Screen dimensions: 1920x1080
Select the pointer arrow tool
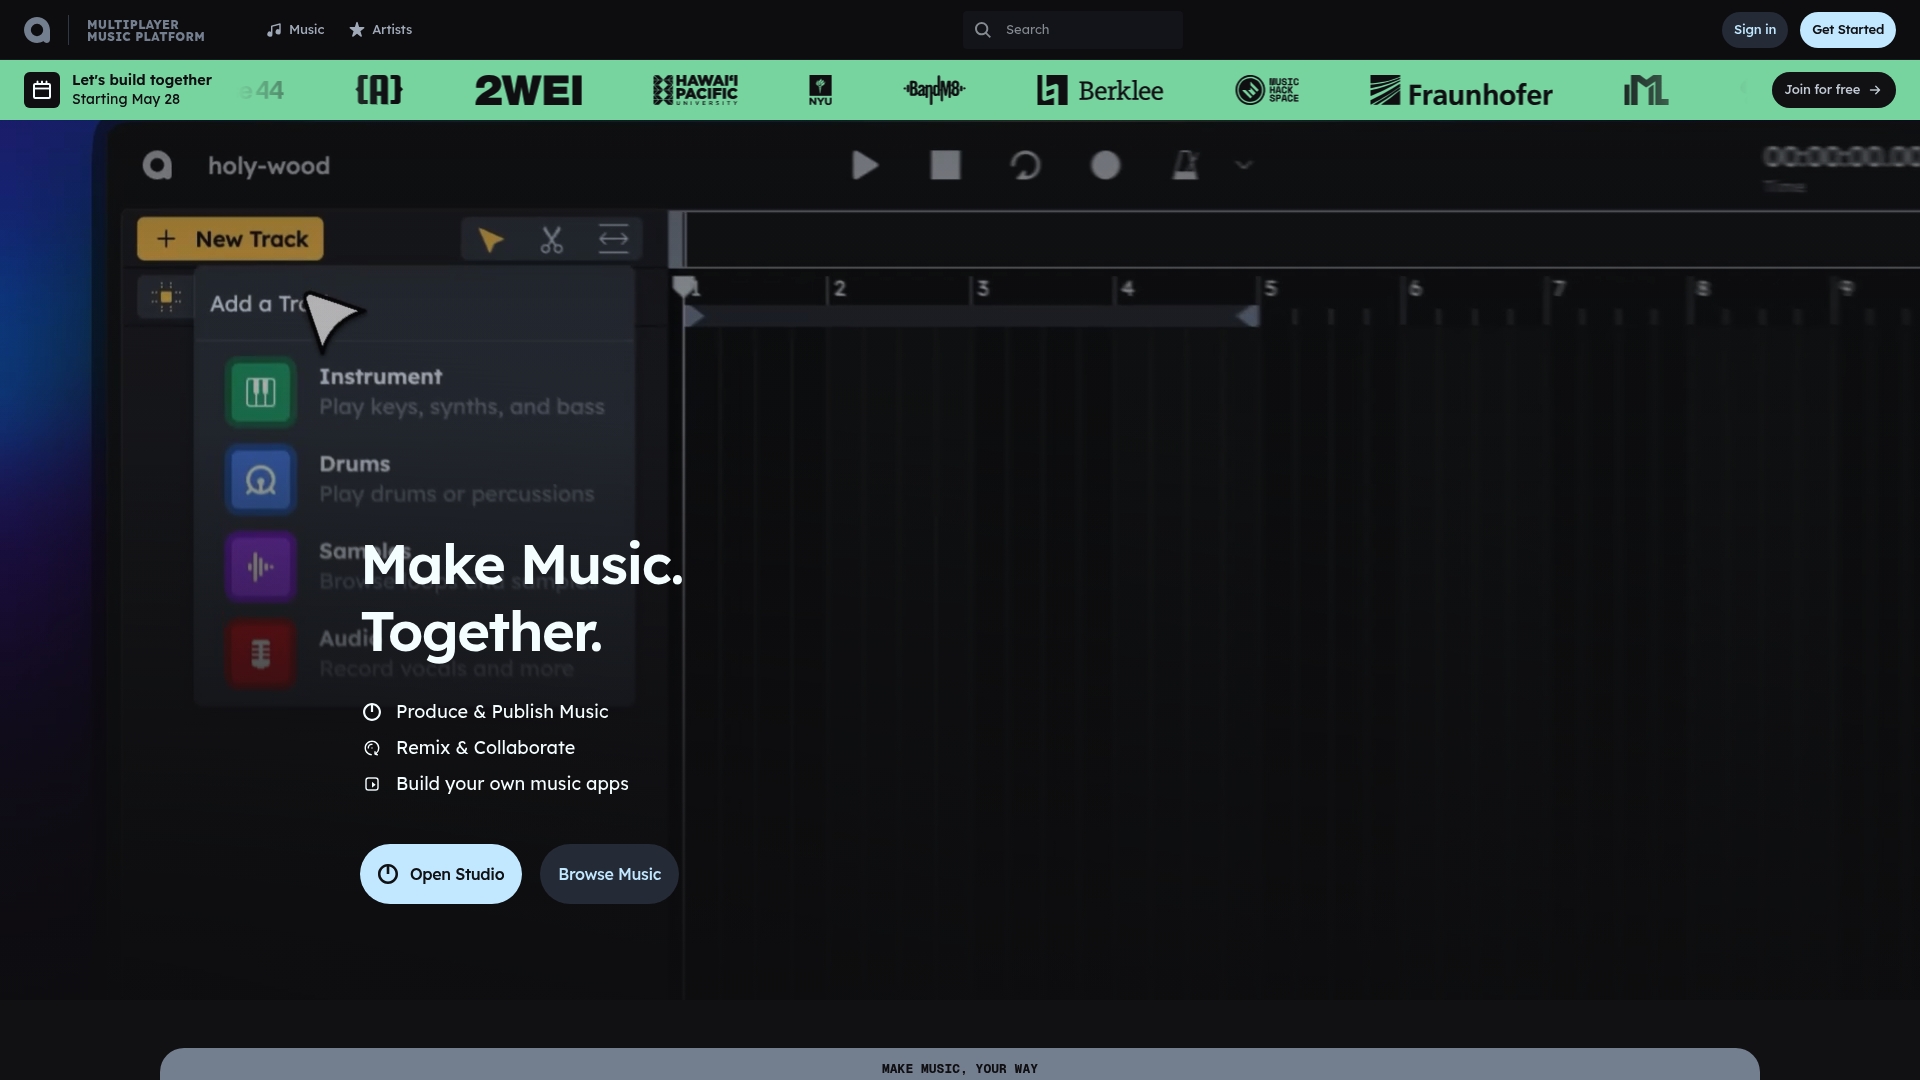tap(490, 240)
